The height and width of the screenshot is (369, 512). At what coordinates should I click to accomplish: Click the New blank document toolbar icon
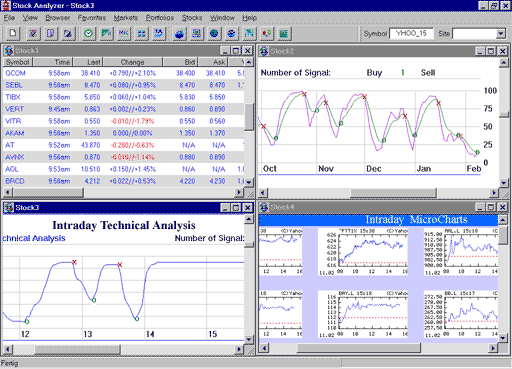tap(13, 33)
